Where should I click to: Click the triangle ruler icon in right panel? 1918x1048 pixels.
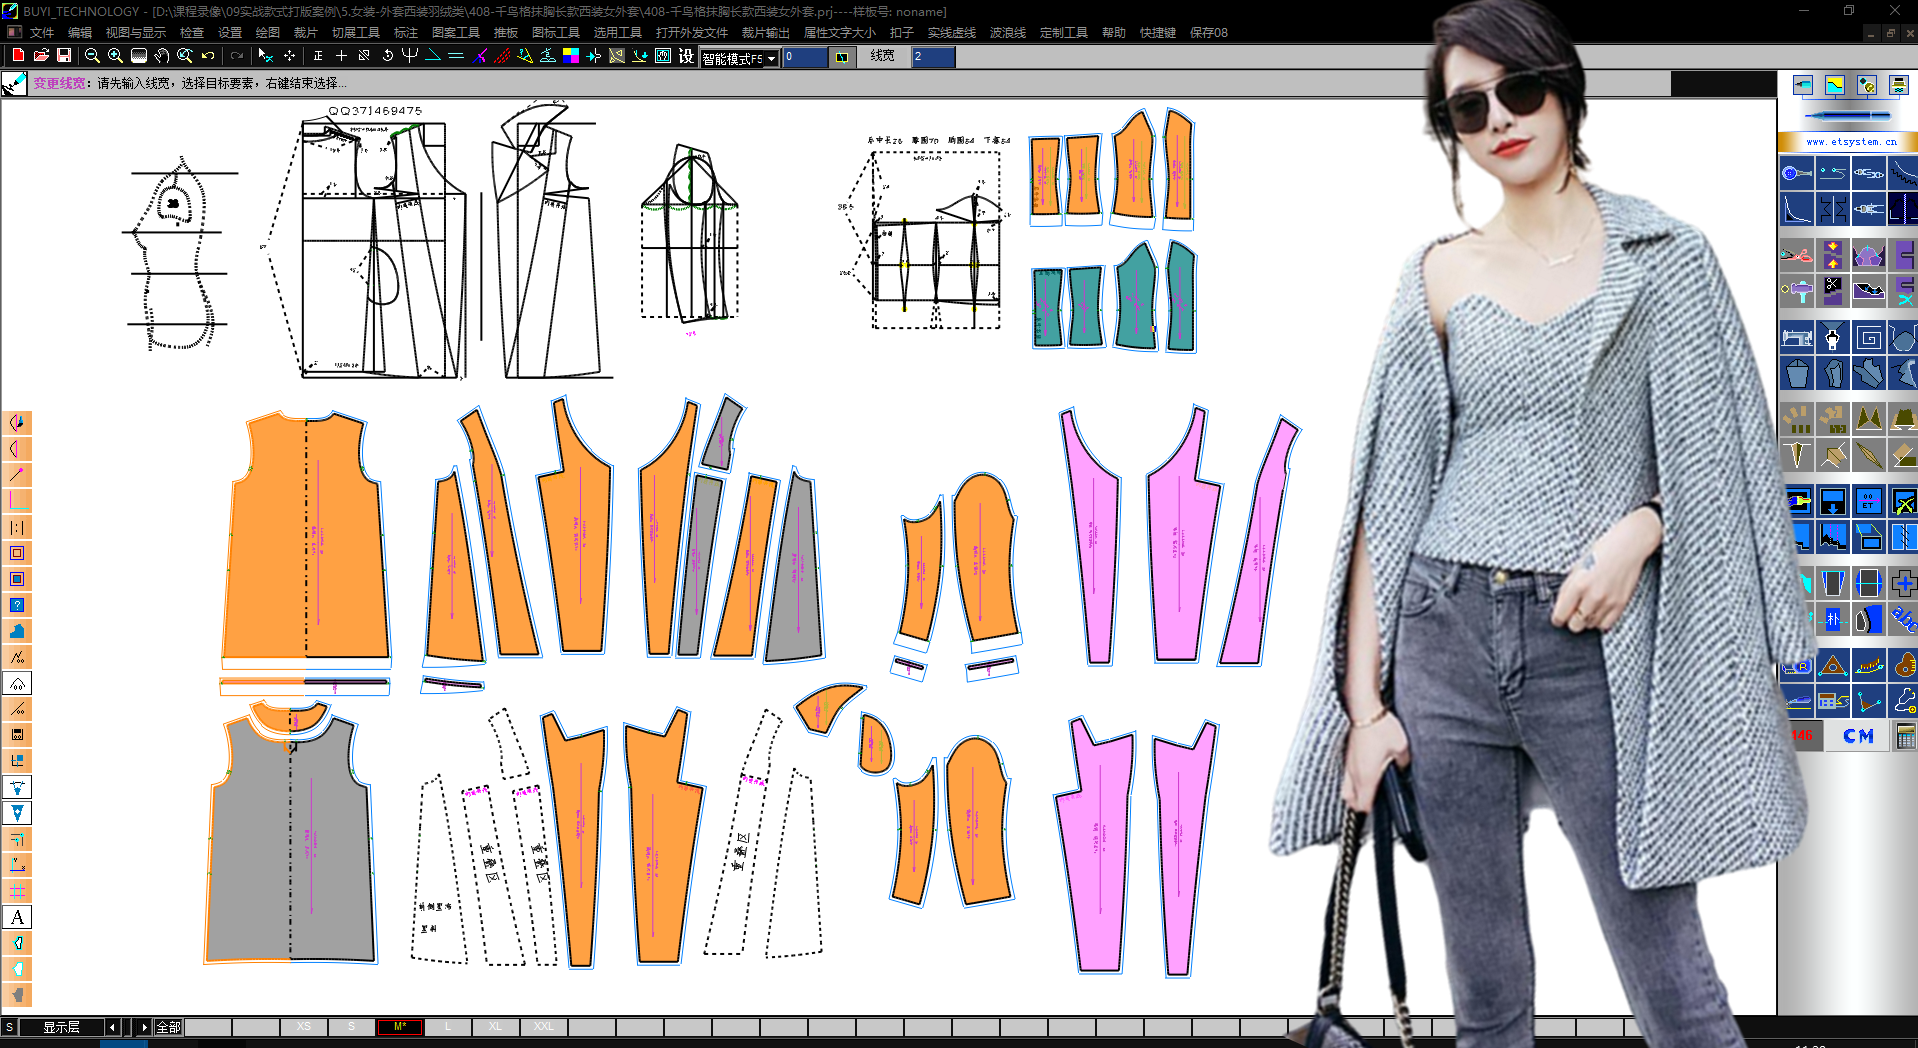click(x=1833, y=665)
